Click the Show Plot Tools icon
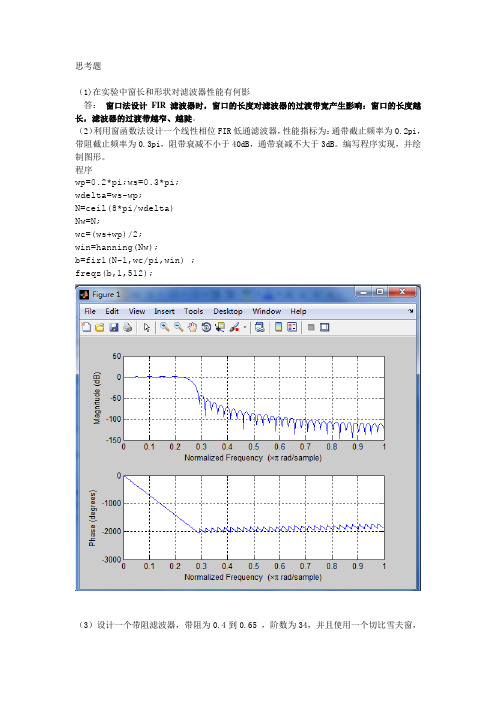This screenshot has height=702, width=496. (x=325, y=327)
